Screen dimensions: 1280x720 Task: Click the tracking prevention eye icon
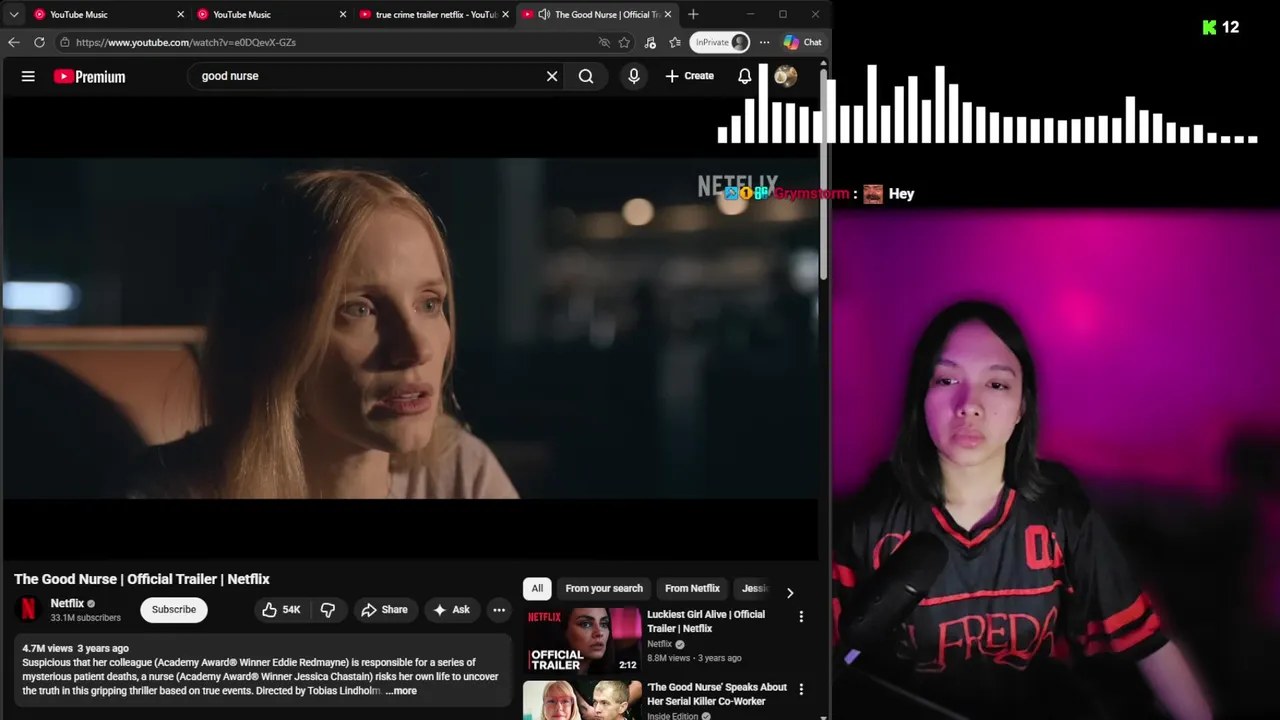pyautogui.click(x=604, y=42)
